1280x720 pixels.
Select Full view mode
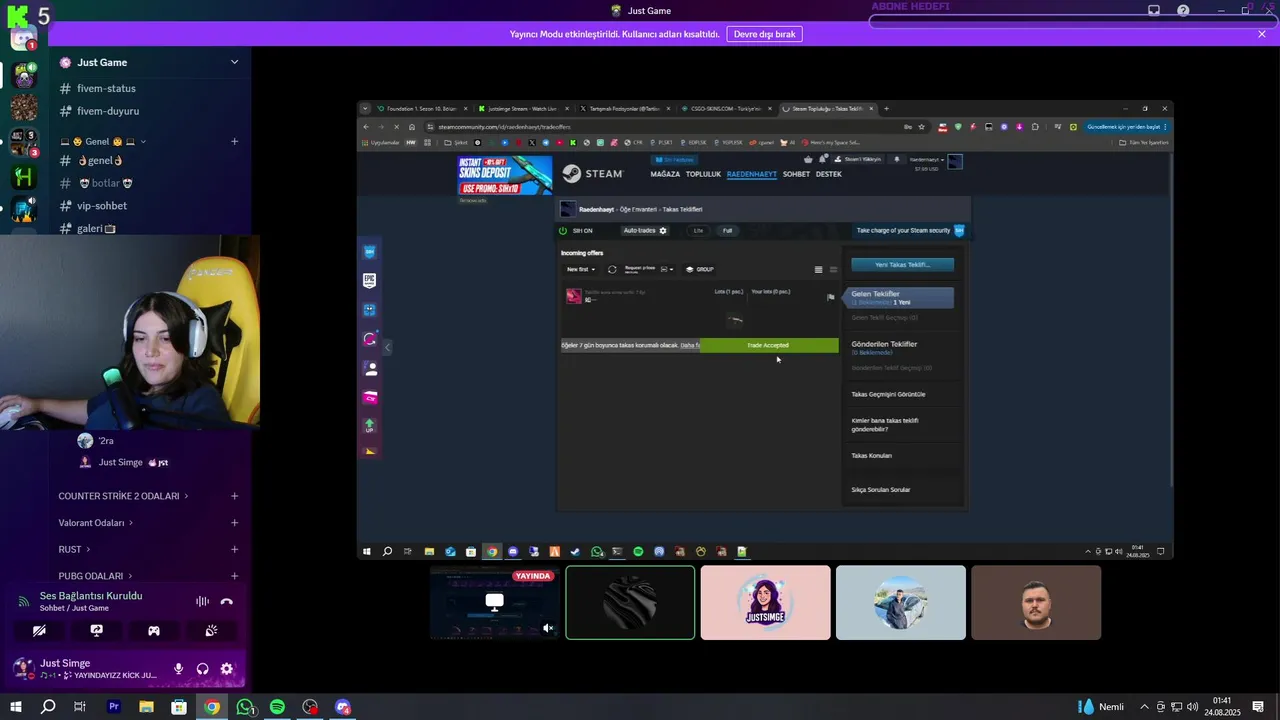727,231
